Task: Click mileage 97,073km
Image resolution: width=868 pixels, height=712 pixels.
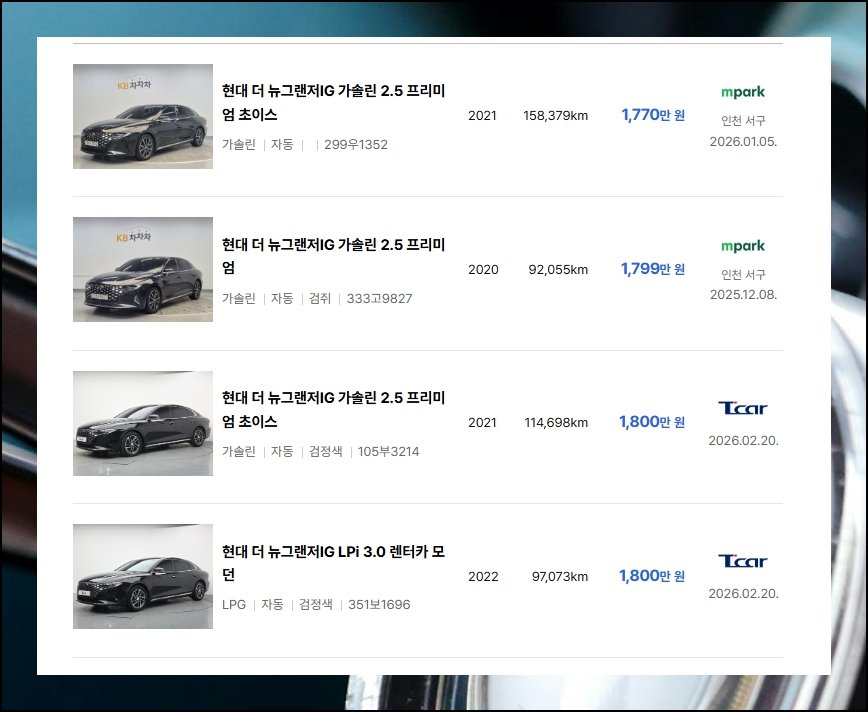Action: pos(560,576)
